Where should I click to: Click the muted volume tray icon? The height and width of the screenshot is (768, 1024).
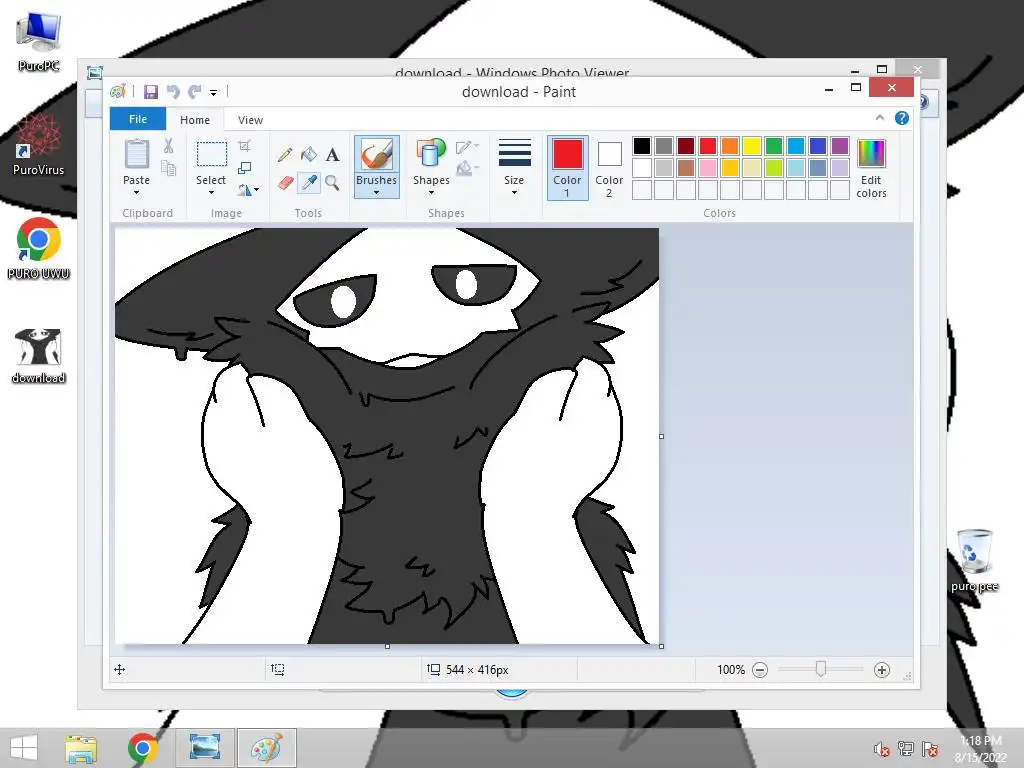click(x=881, y=750)
